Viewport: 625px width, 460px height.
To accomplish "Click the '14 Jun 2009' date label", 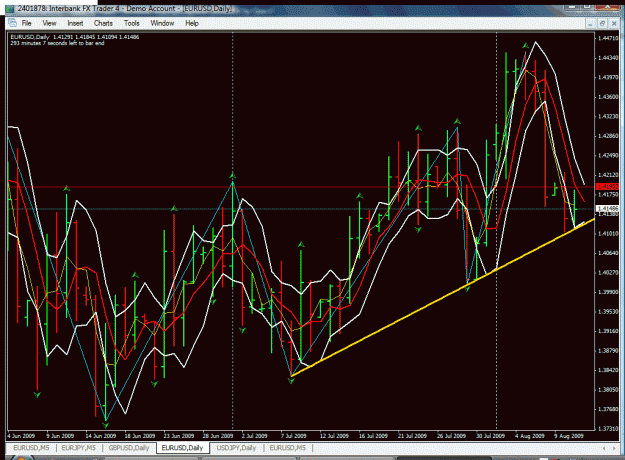I will click(x=100, y=436).
